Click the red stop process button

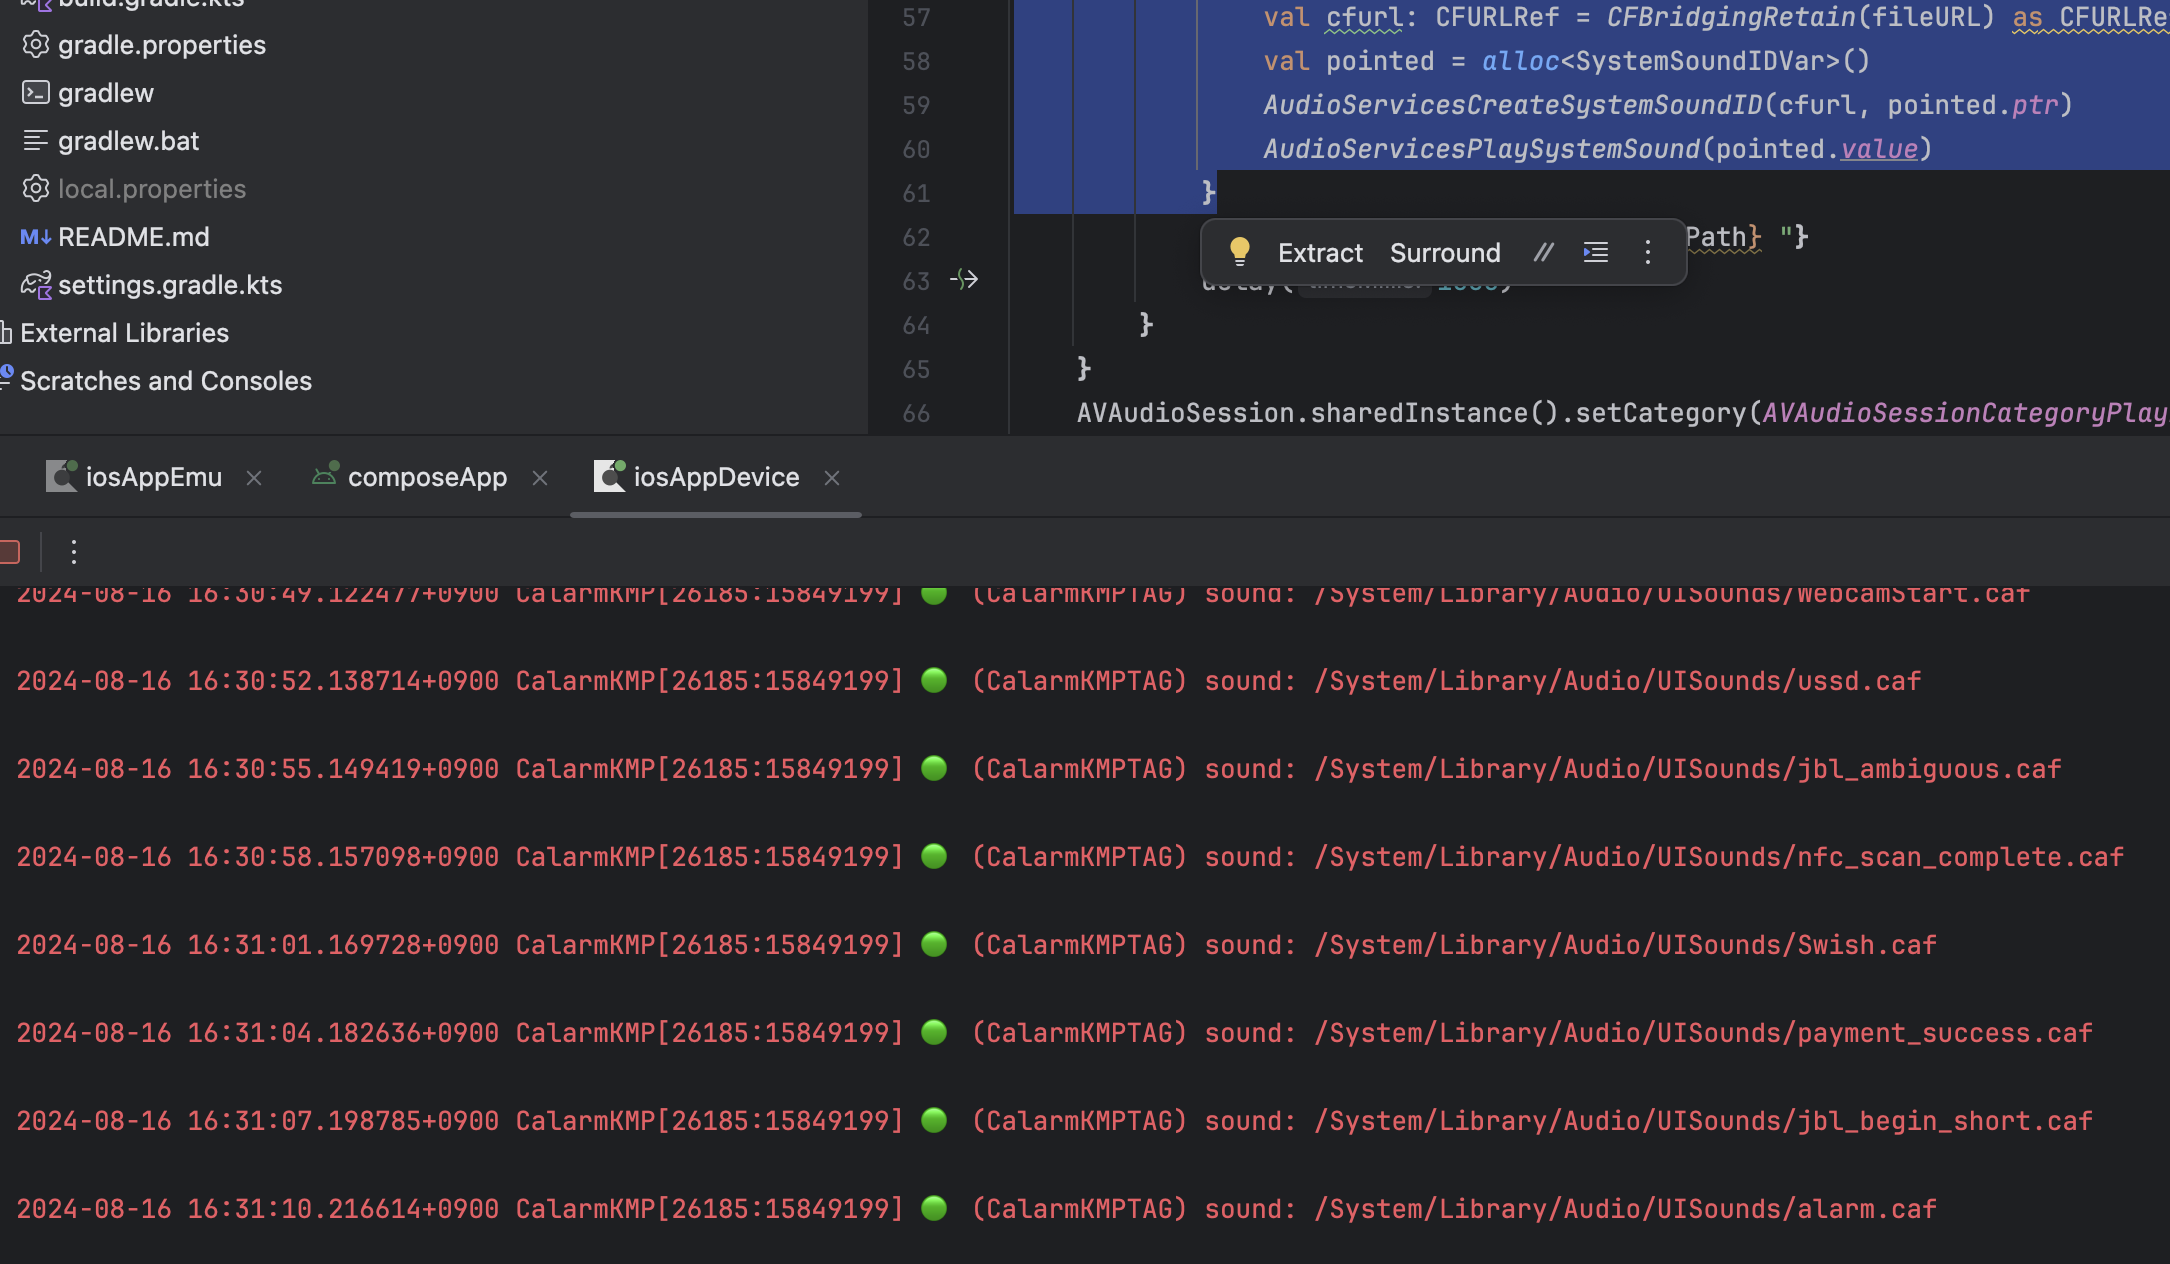tap(10, 552)
